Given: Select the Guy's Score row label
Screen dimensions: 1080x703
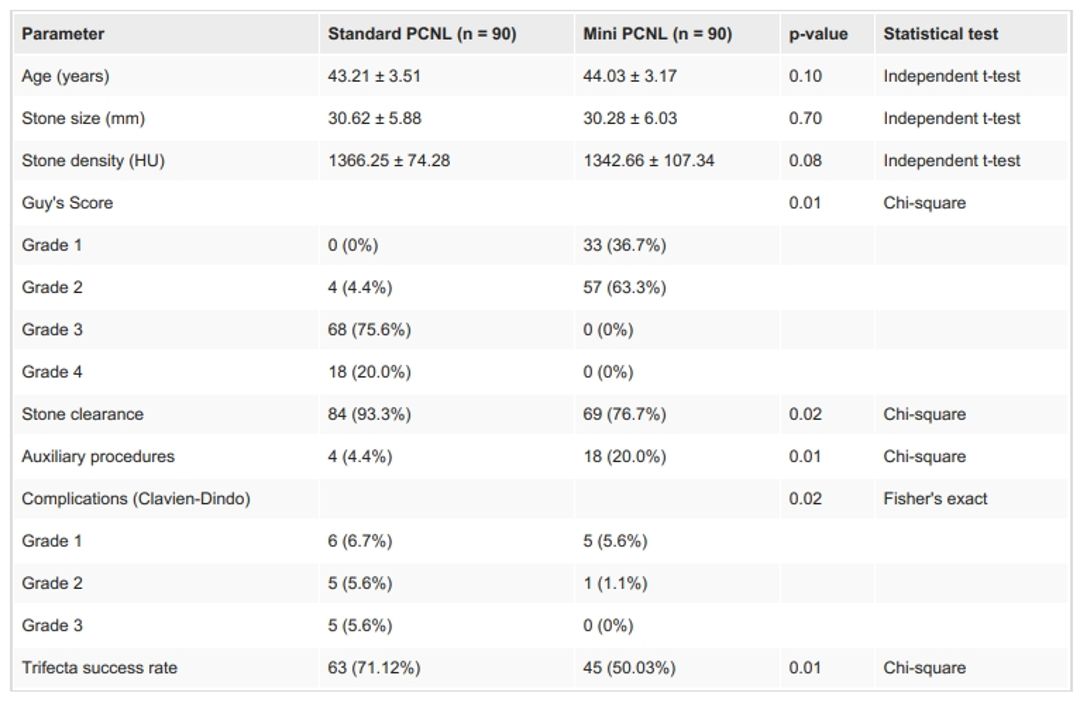Looking at the screenshot, I should tap(67, 203).
